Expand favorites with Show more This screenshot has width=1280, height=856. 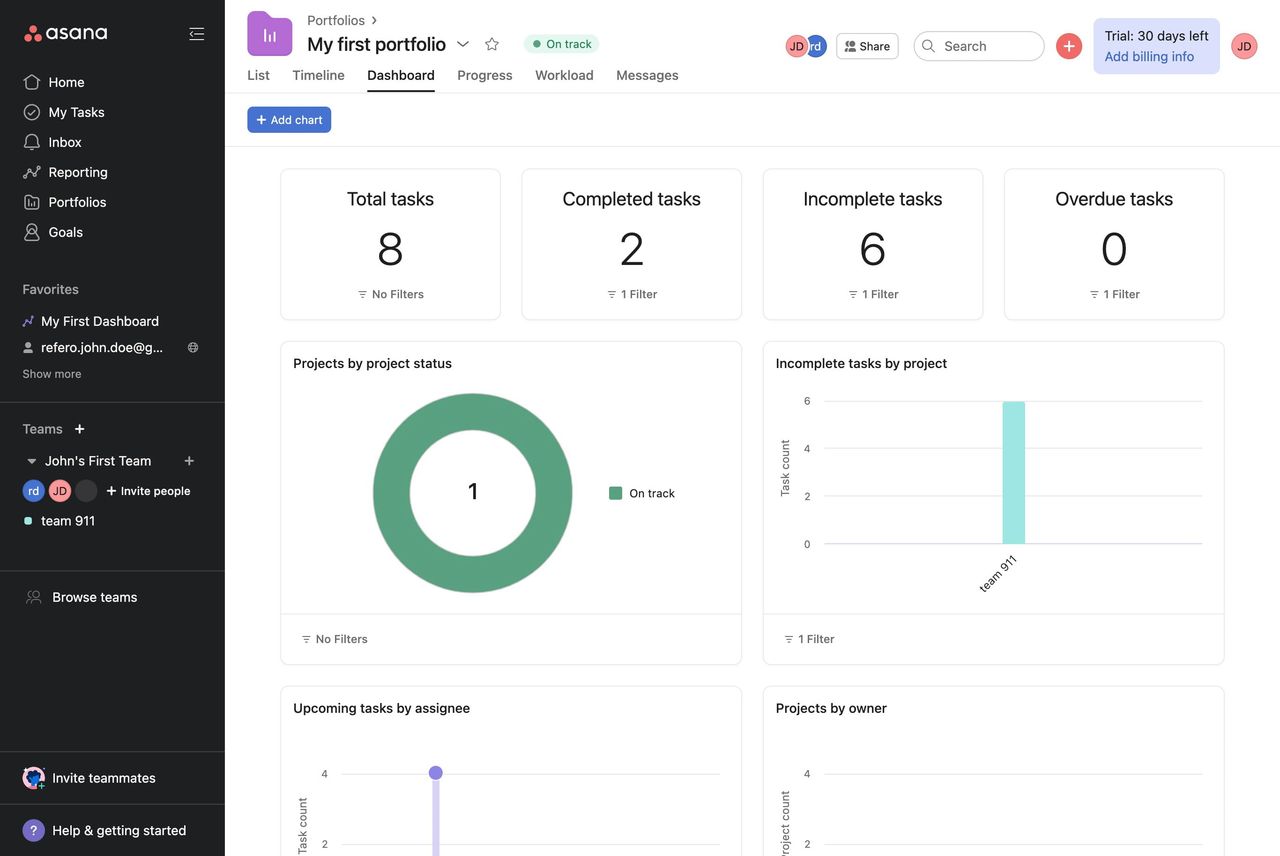(x=52, y=374)
